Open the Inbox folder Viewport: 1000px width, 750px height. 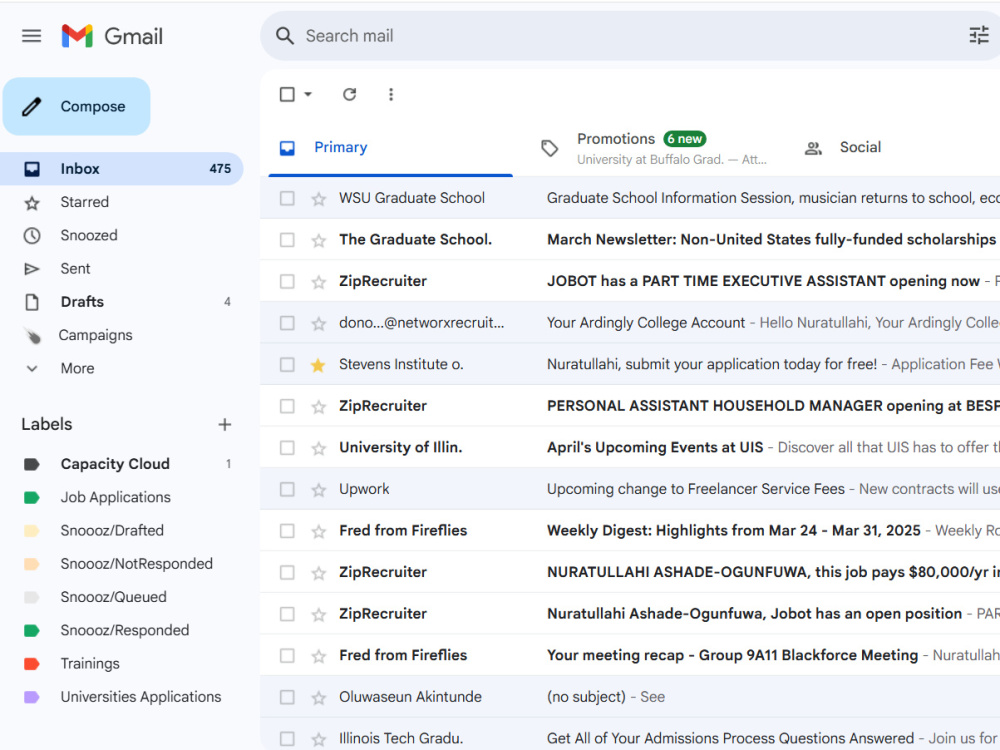[121, 168]
